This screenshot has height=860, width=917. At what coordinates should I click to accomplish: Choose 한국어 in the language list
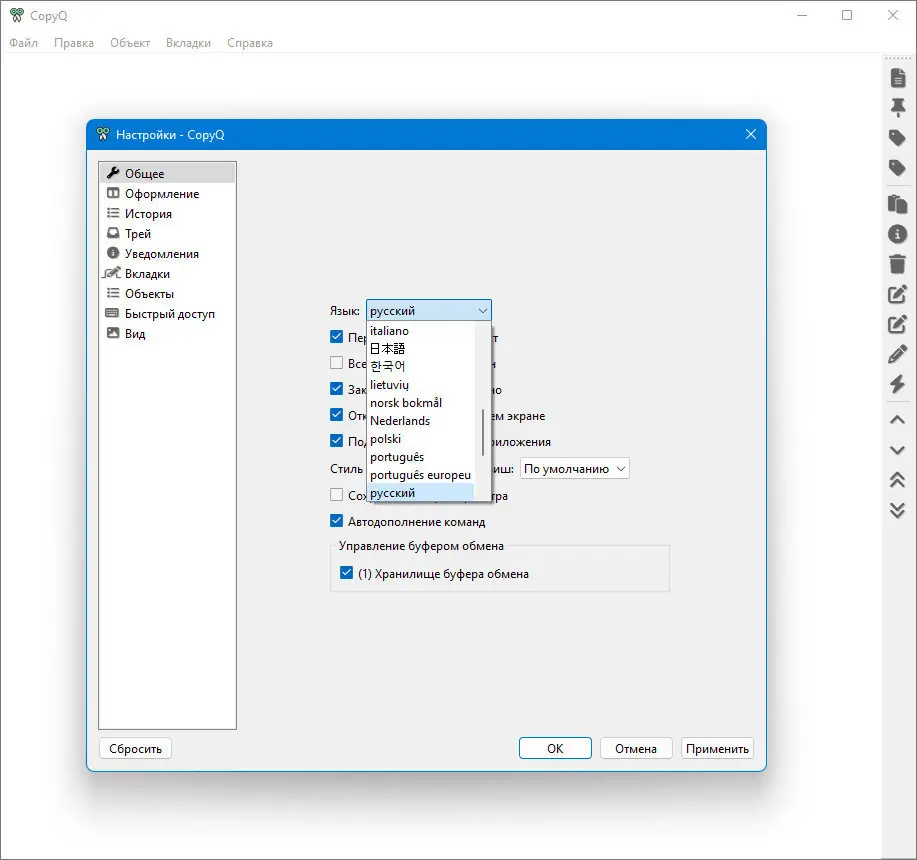click(x=420, y=366)
